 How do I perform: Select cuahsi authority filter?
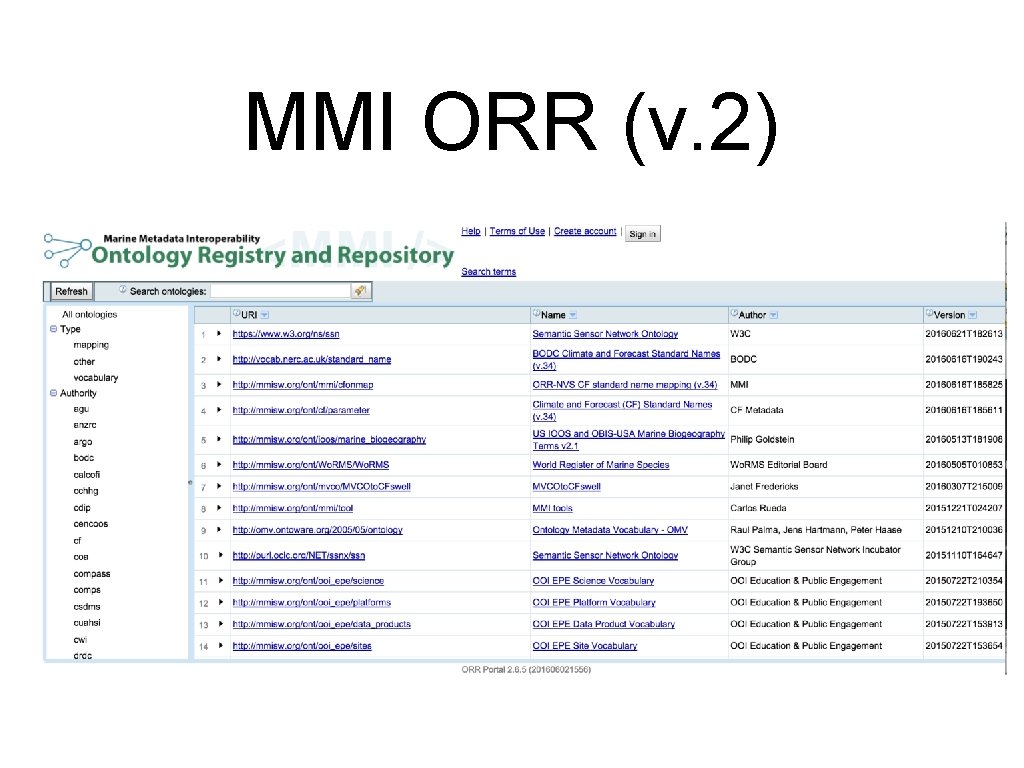click(86, 622)
